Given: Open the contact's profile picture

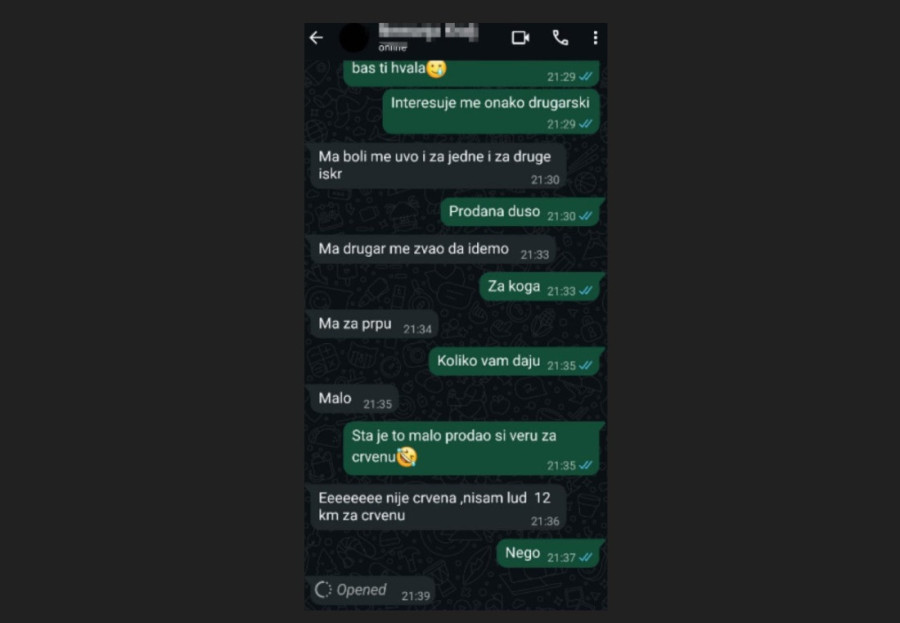Looking at the screenshot, I should 354,38.
